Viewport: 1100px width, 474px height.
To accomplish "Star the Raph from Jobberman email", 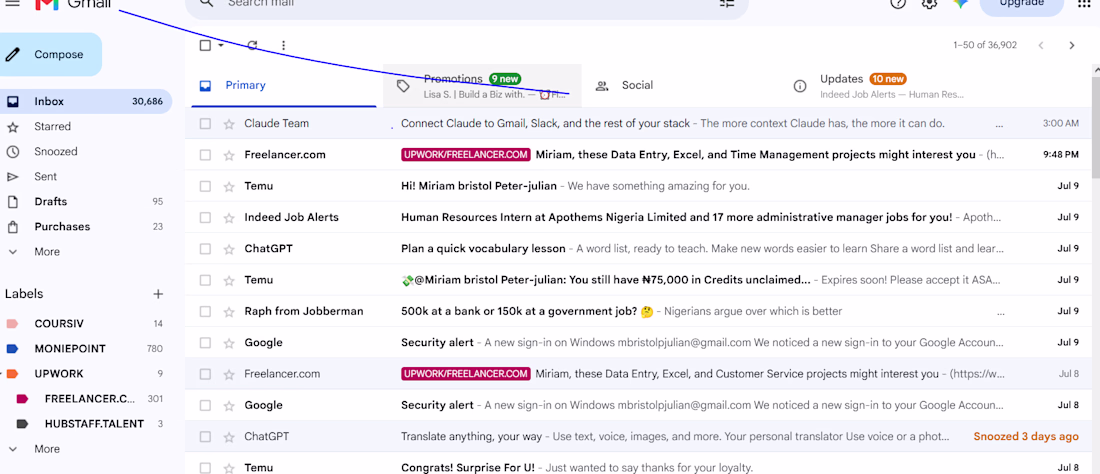I will point(228,311).
